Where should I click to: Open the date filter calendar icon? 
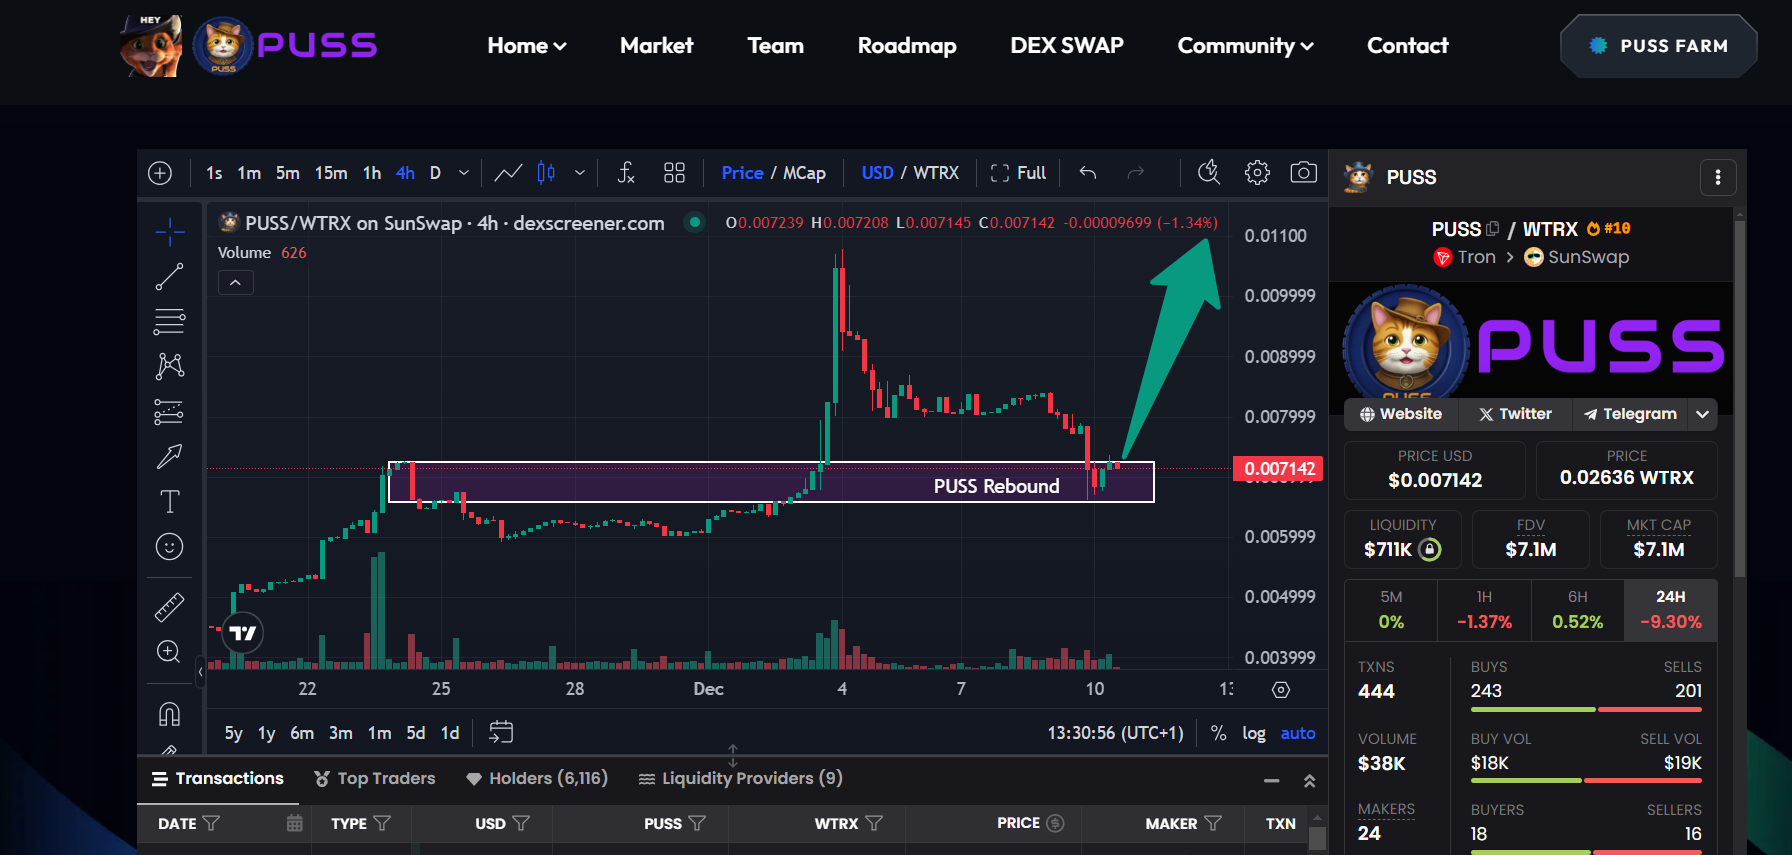pyautogui.click(x=294, y=823)
